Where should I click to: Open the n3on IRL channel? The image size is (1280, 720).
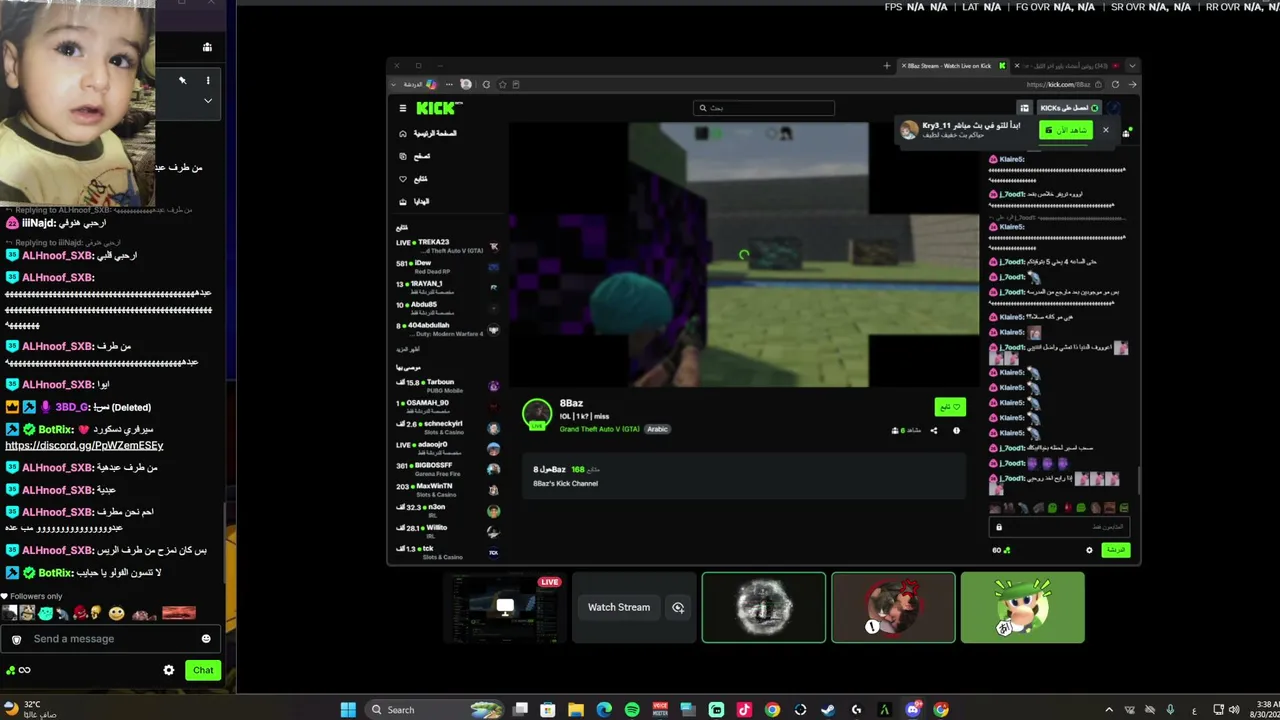click(x=447, y=510)
